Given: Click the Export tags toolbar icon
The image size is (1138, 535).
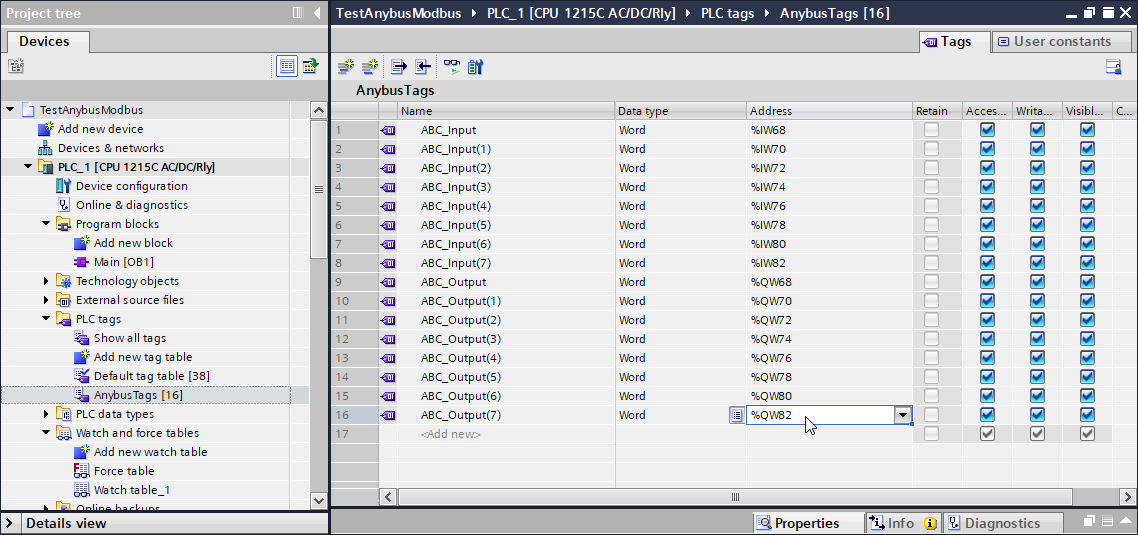Looking at the screenshot, I should click(399, 67).
